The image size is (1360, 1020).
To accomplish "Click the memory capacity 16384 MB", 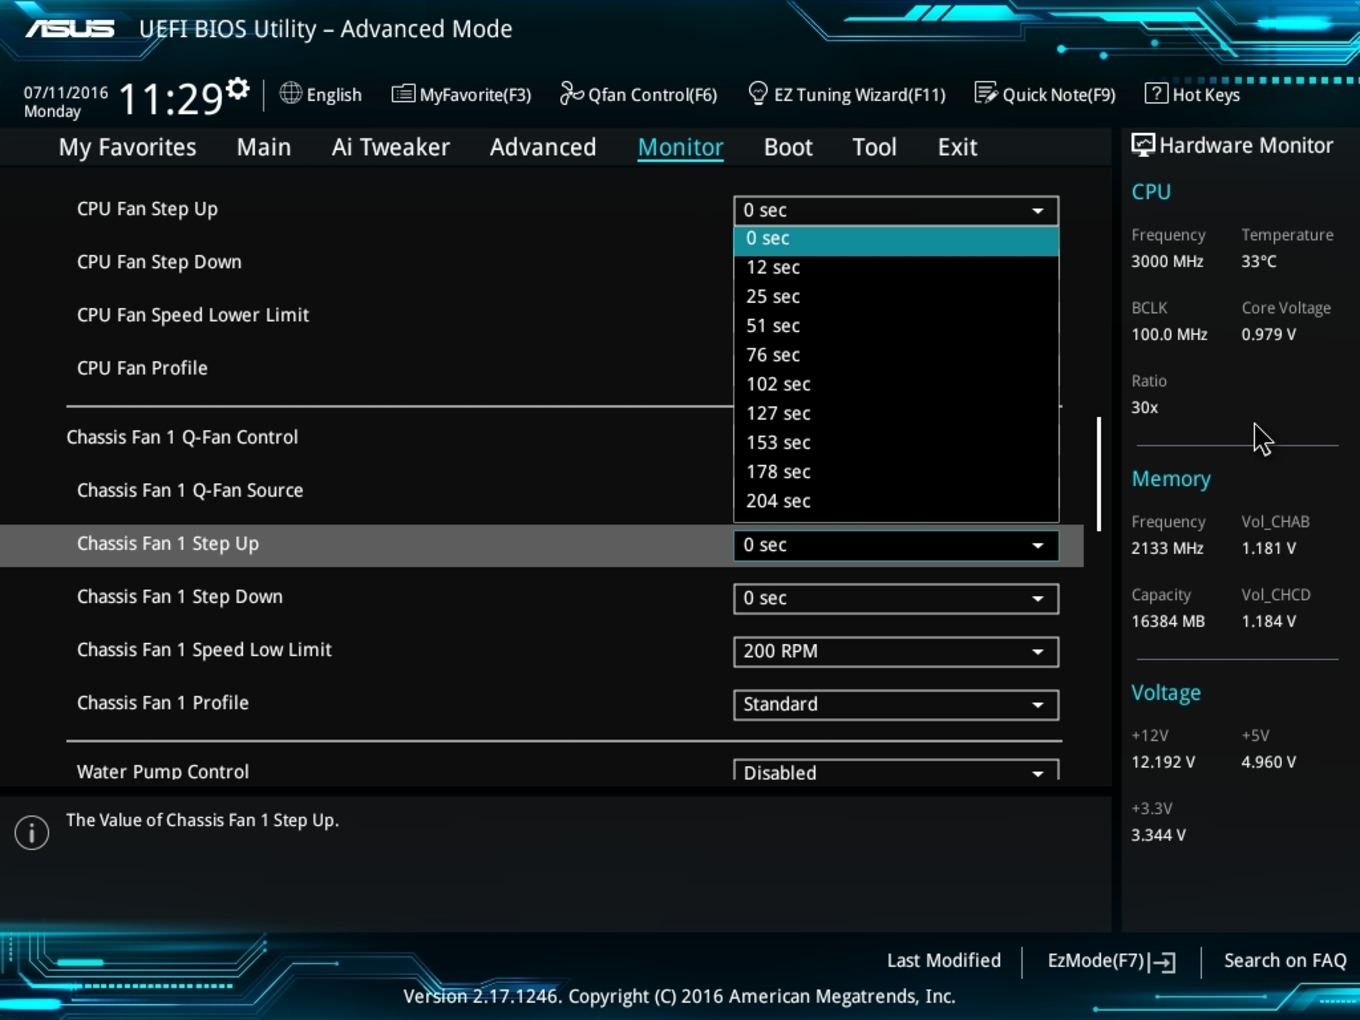I will [x=1168, y=621].
